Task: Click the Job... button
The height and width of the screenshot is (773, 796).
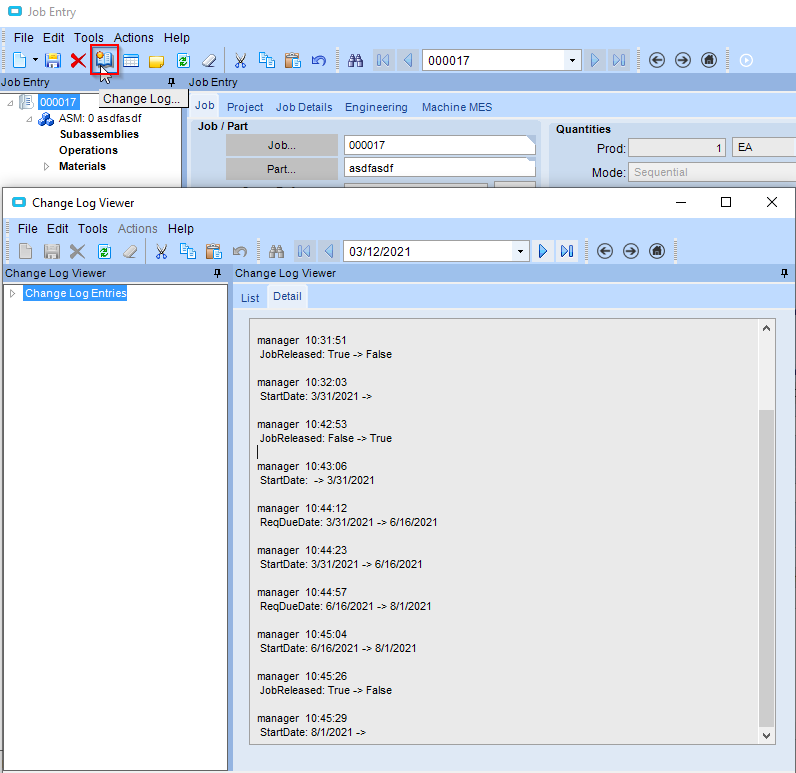Action: coord(281,145)
